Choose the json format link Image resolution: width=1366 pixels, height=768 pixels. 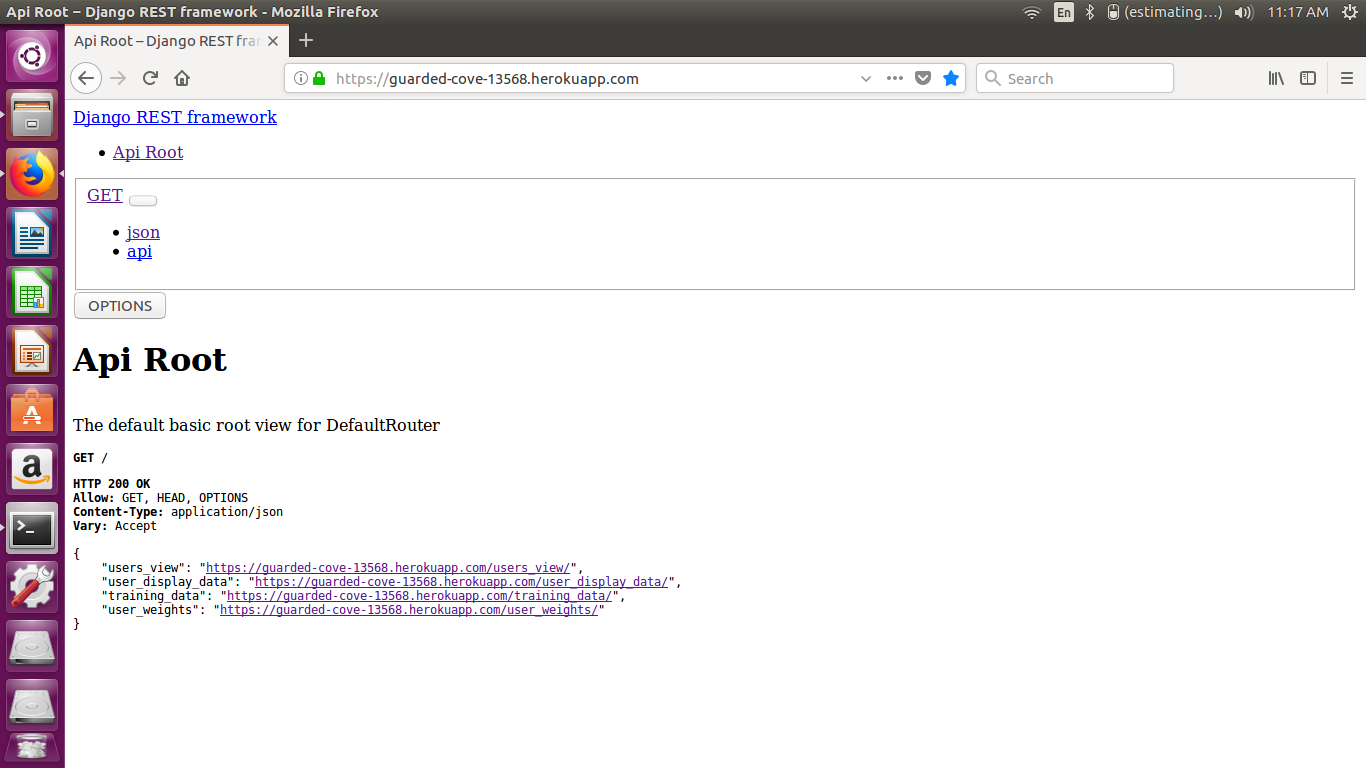tap(143, 232)
